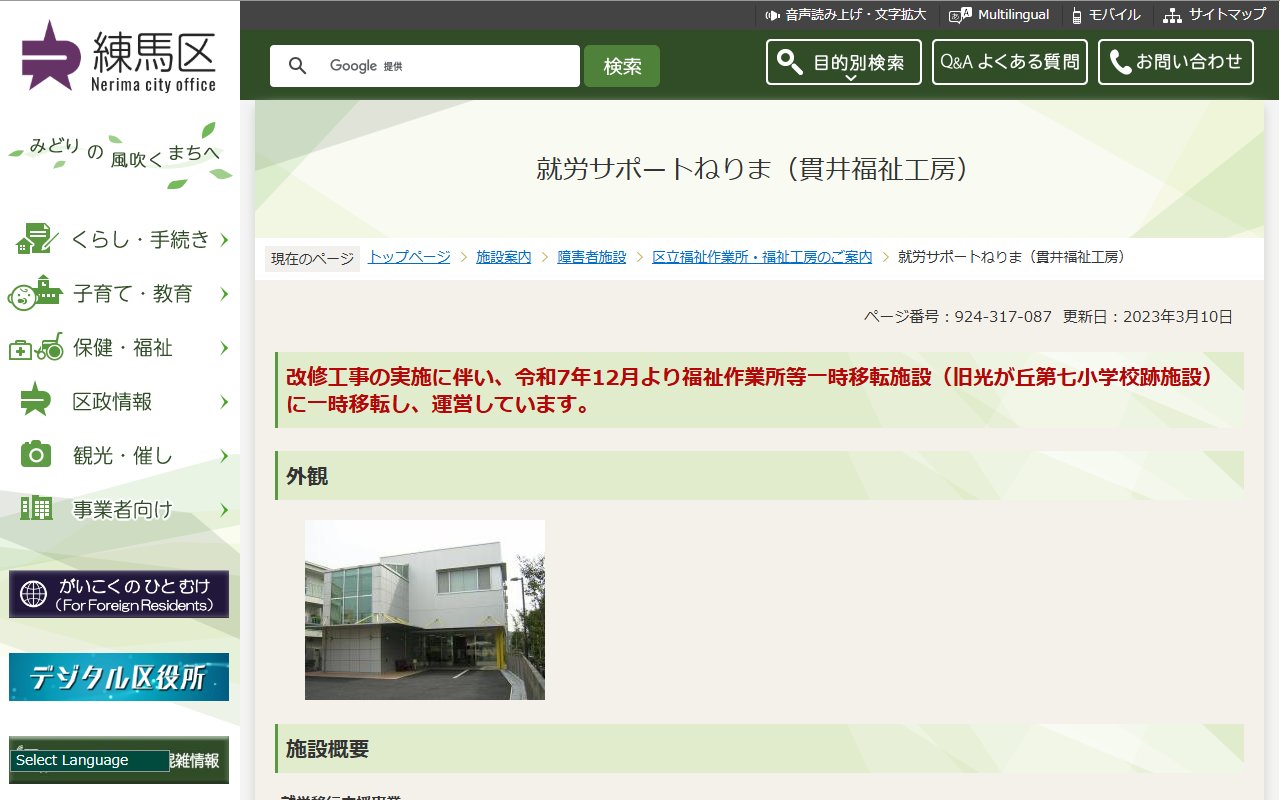1280x800 pixels.
Task: Go to 施設案内 breadcrumb link
Action: 504,257
